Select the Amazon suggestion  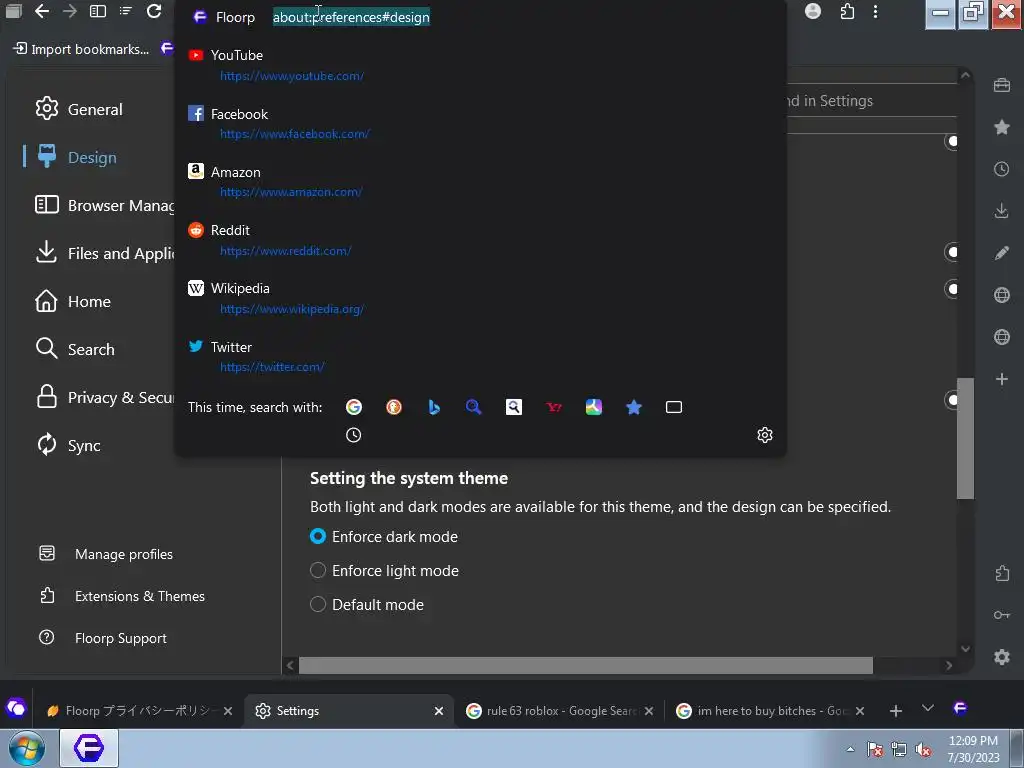(480, 182)
